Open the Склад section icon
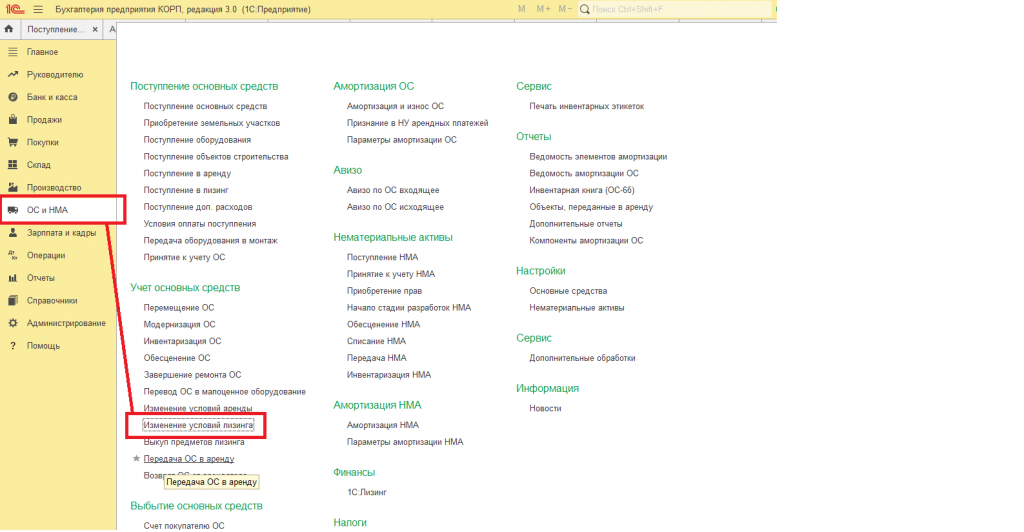Viewport: 1024px width, 532px height. [x=12, y=164]
